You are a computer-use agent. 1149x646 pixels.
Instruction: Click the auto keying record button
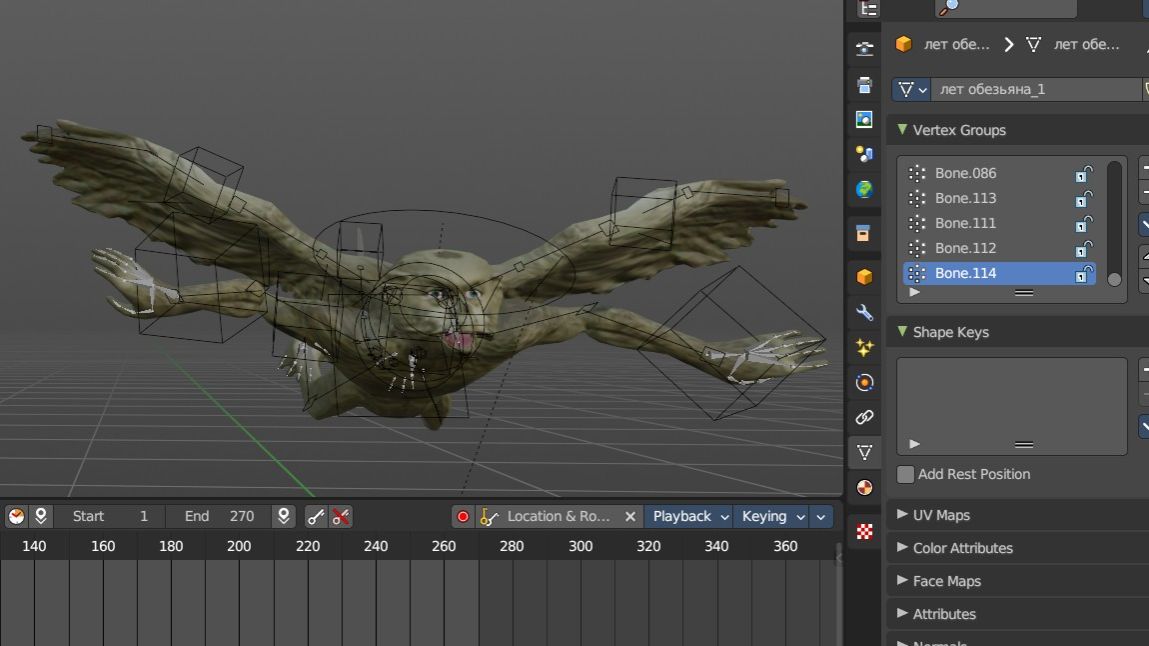point(462,517)
